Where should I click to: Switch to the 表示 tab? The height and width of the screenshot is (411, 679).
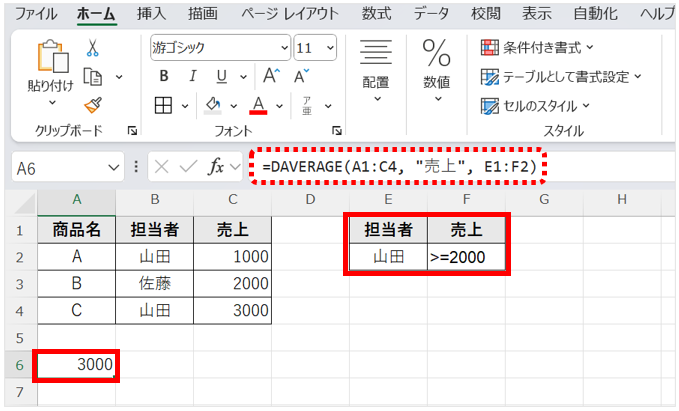coord(537,14)
